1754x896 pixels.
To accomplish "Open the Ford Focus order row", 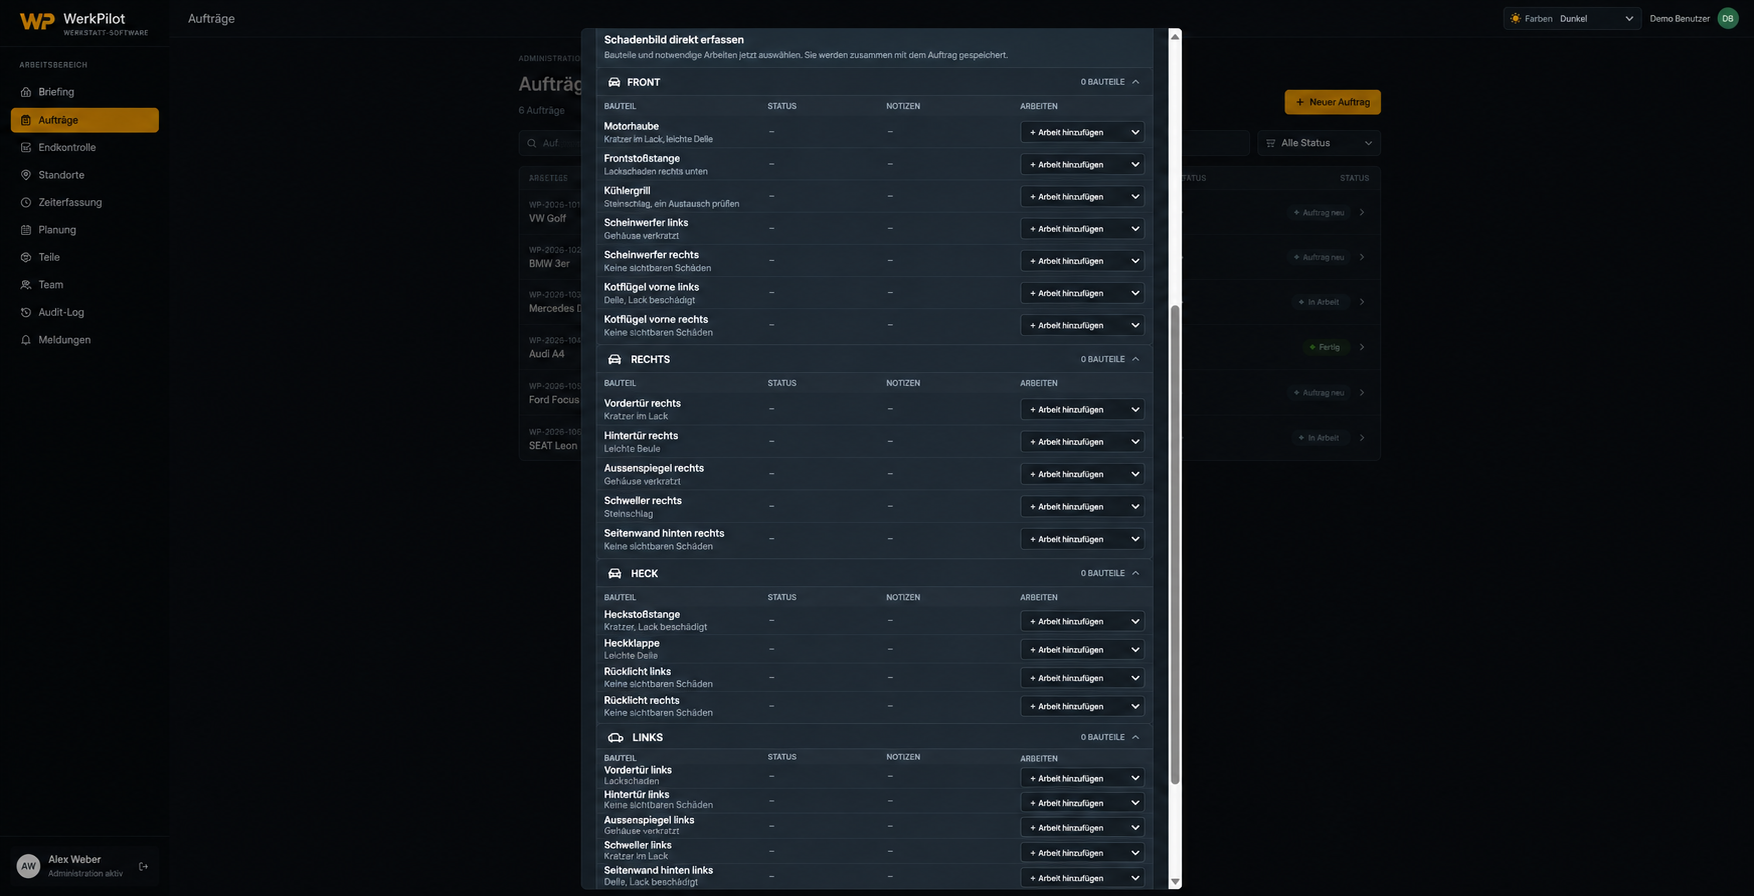I will [949, 393].
